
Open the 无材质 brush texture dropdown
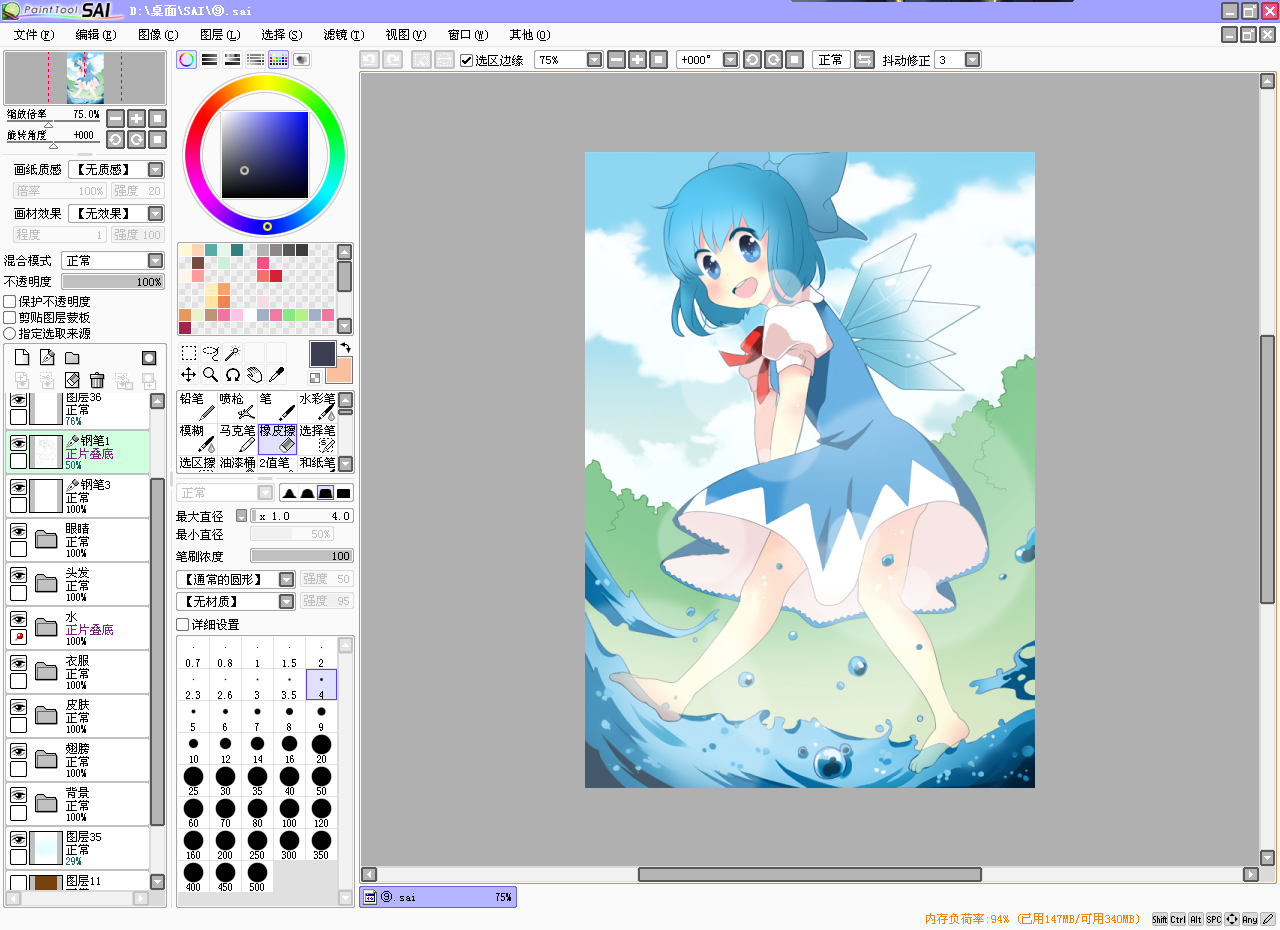[x=287, y=601]
